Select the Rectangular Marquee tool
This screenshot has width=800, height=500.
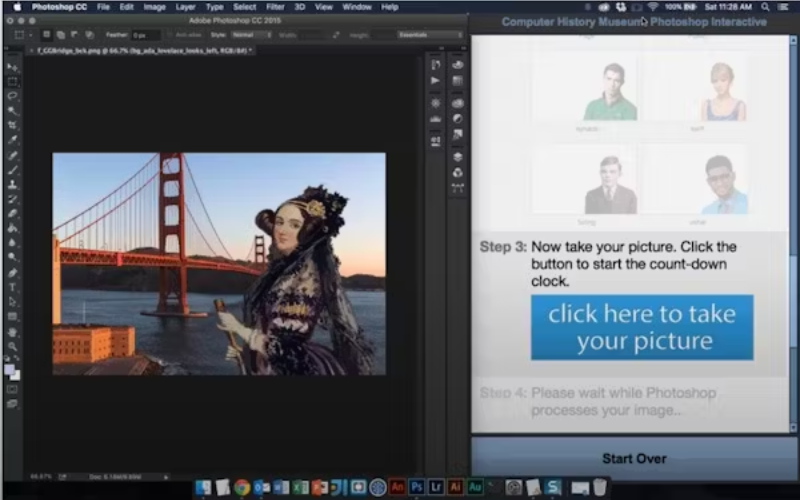click(12, 81)
